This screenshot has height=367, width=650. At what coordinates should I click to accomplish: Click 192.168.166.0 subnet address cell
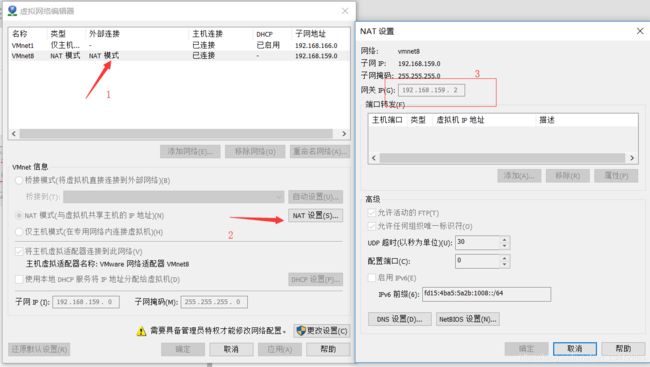(316, 45)
